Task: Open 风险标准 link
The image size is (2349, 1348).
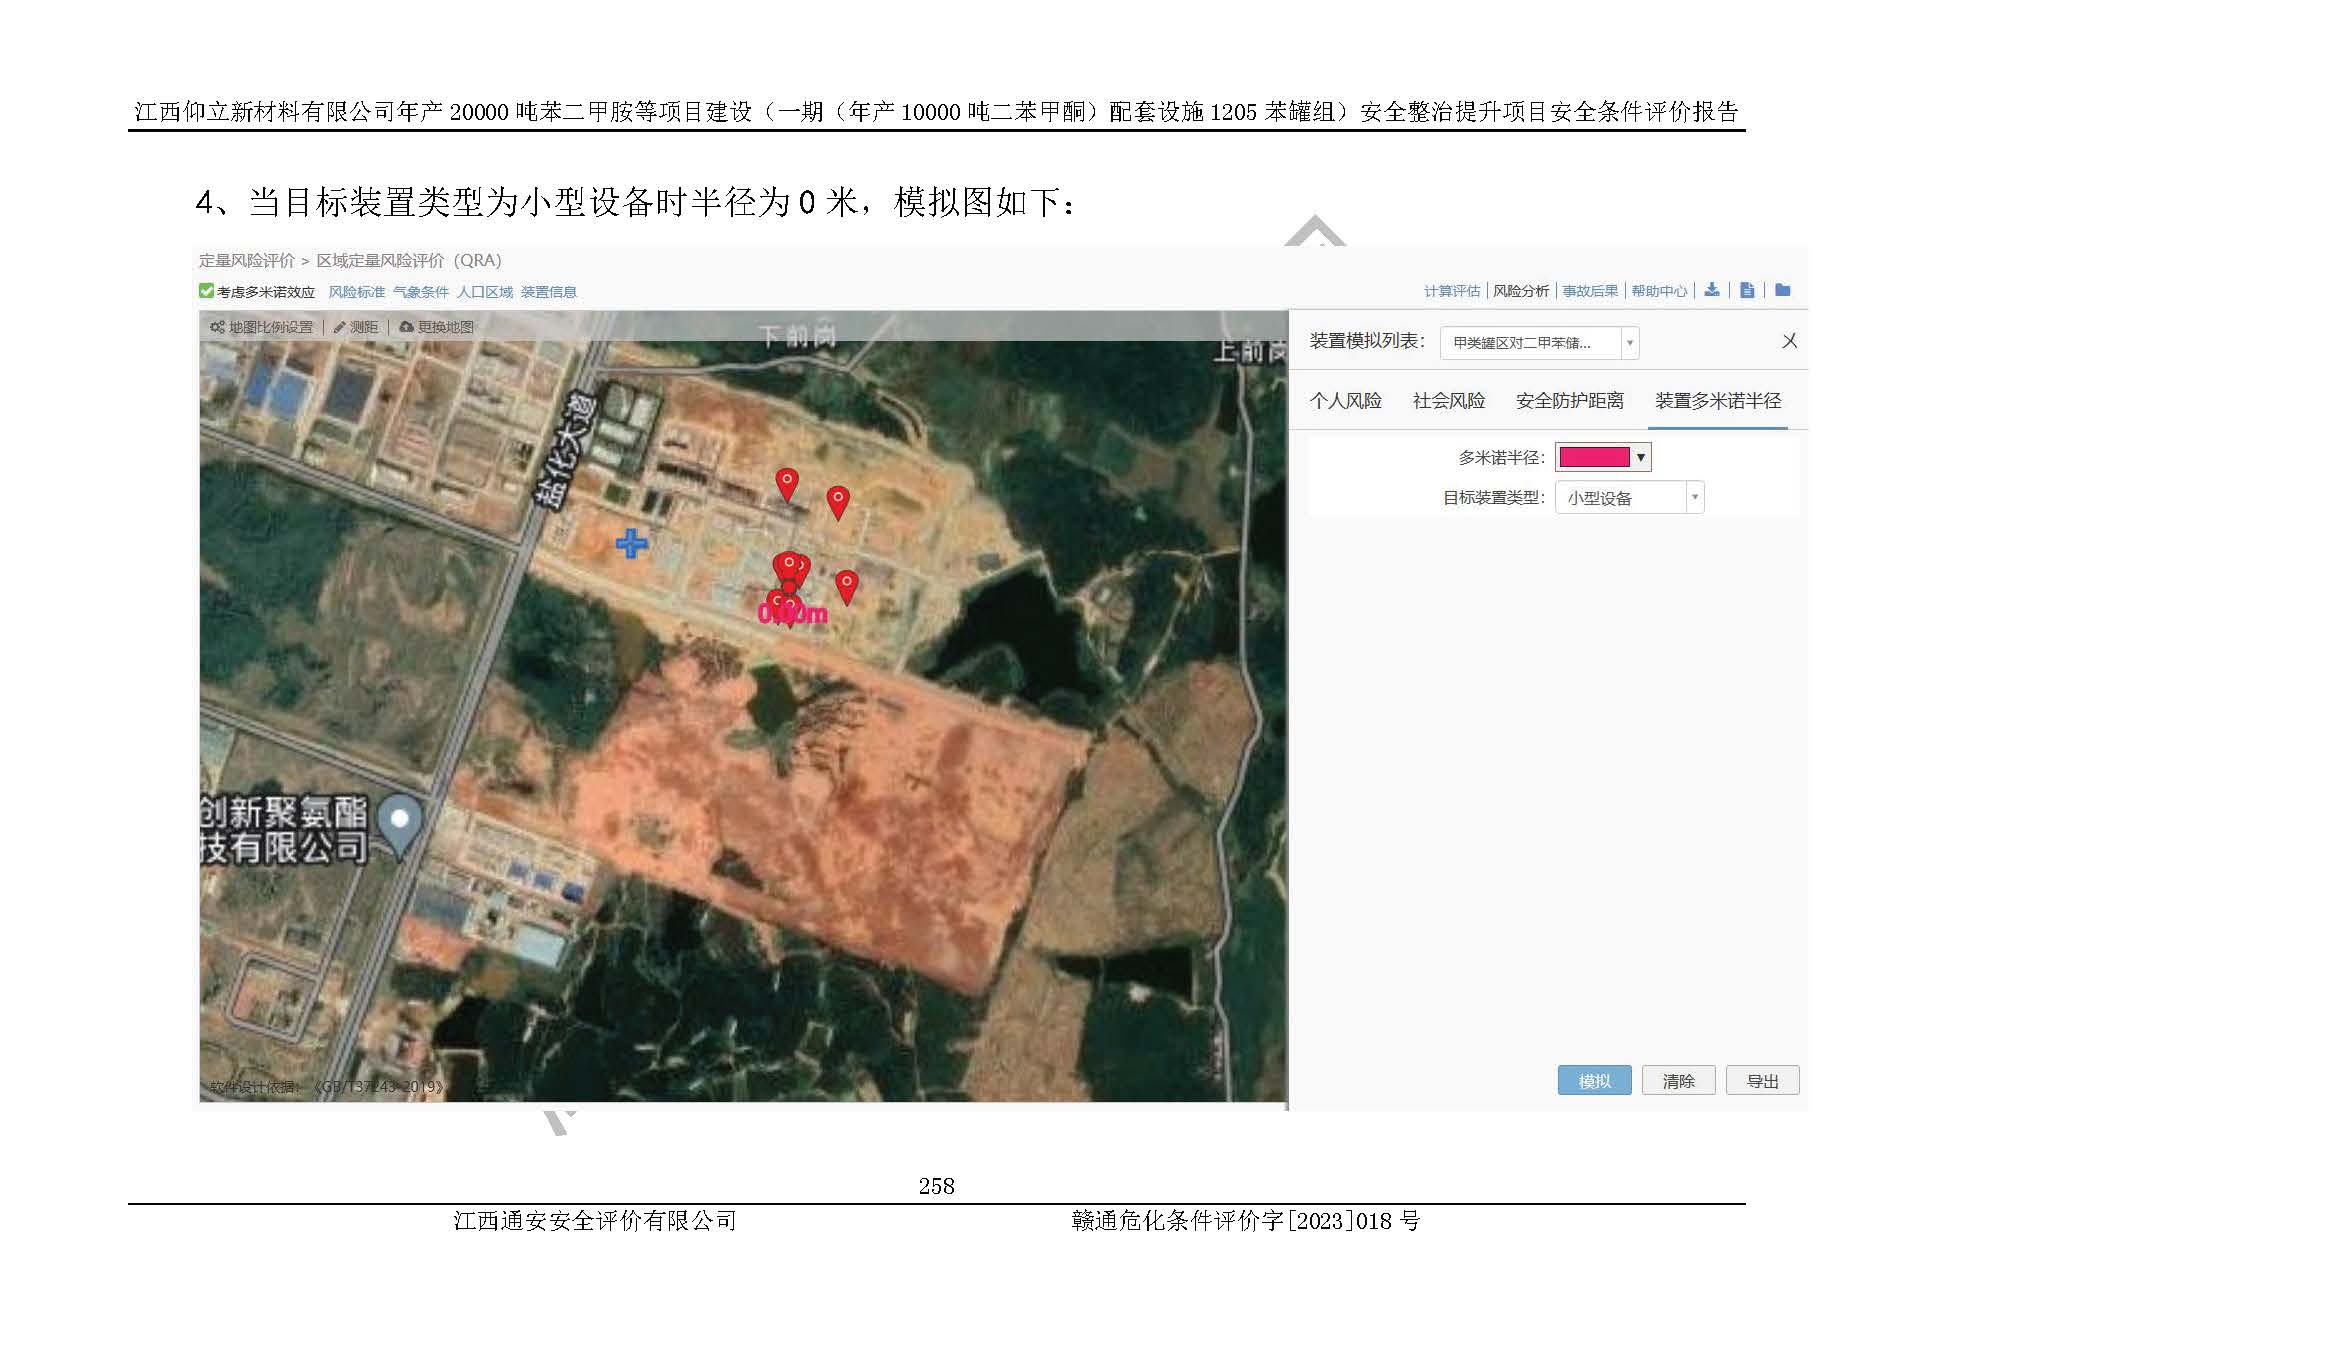Action: (356, 292)
